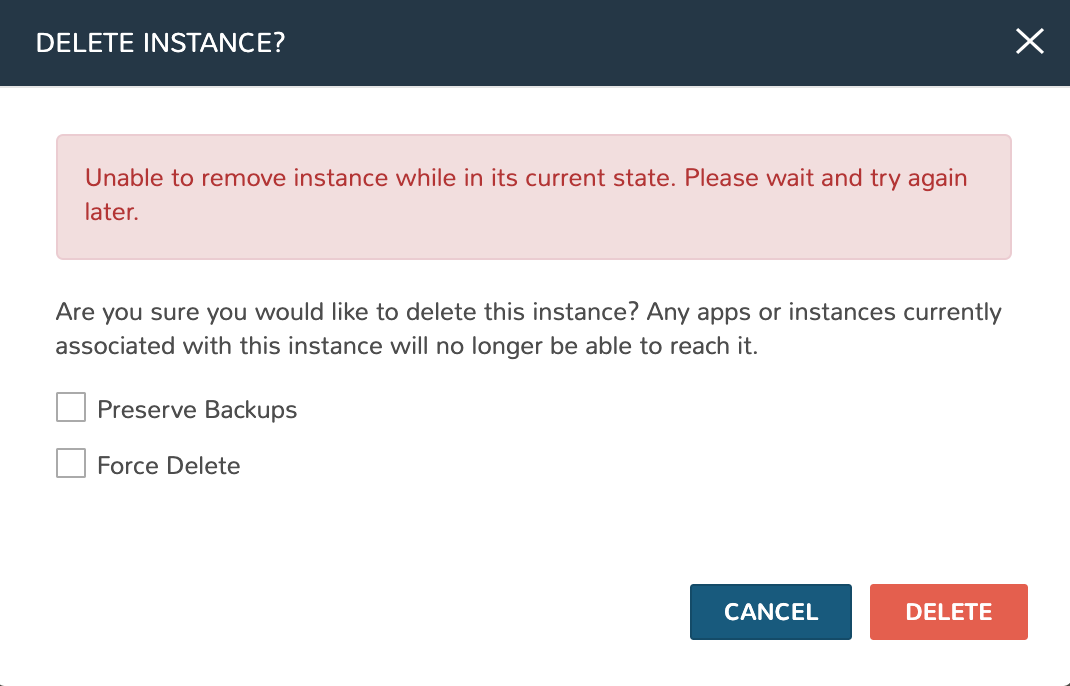
Task: Close the Delete Instance dialog with X
Action: point(1029,42)
